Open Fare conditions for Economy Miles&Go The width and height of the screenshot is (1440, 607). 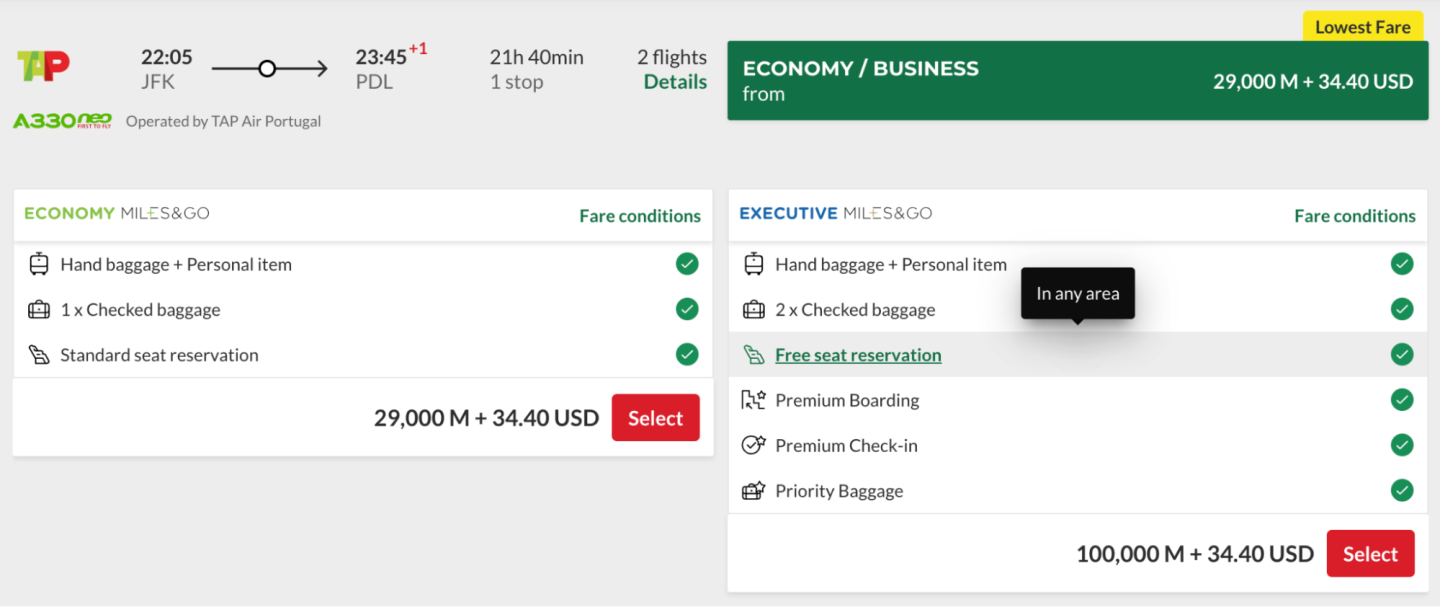click(640, 216)
